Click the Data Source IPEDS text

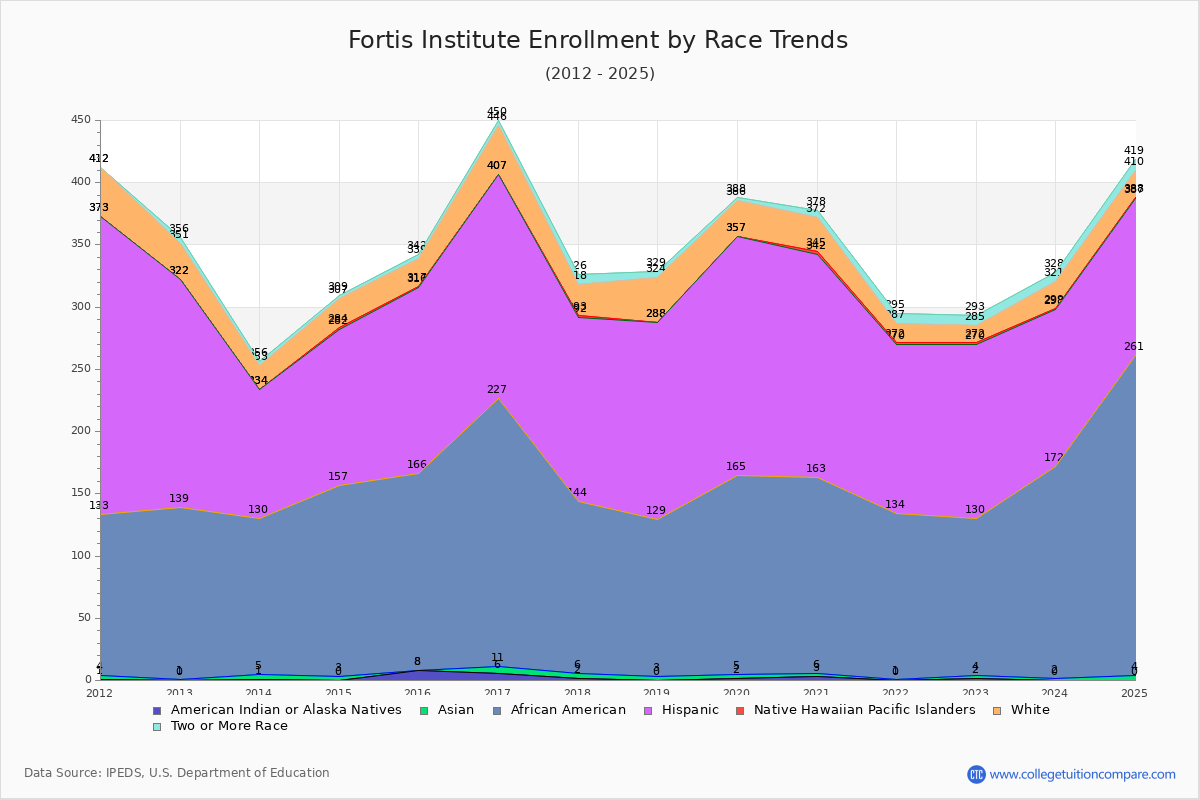click(177, 773)
